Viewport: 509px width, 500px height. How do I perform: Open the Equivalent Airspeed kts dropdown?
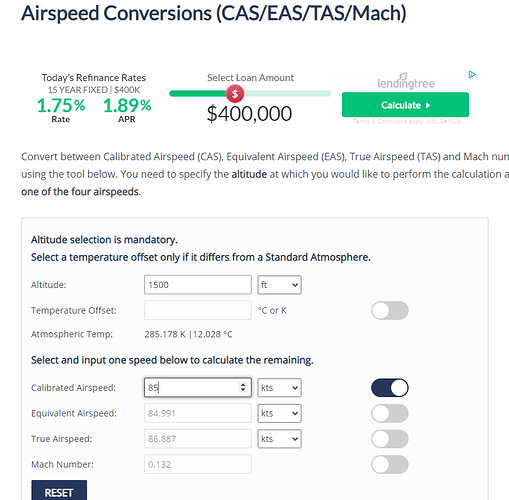pyautogui.click(x=279, y=413)
